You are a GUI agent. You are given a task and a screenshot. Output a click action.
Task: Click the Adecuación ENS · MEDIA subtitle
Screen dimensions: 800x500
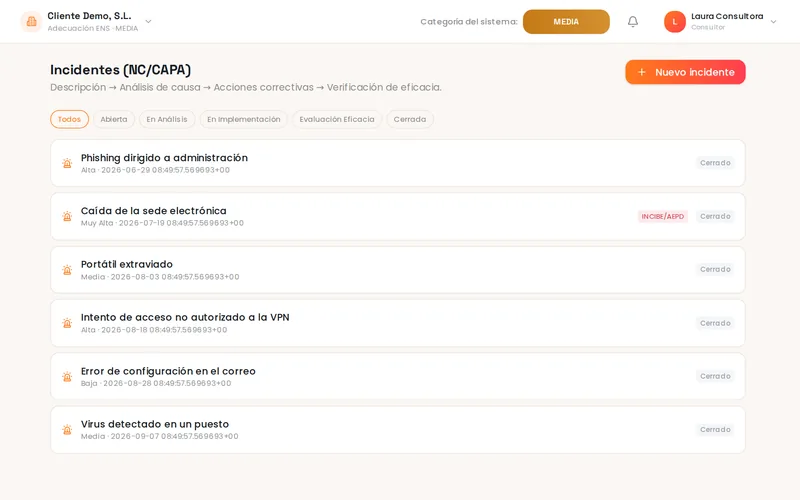(93, 28)
